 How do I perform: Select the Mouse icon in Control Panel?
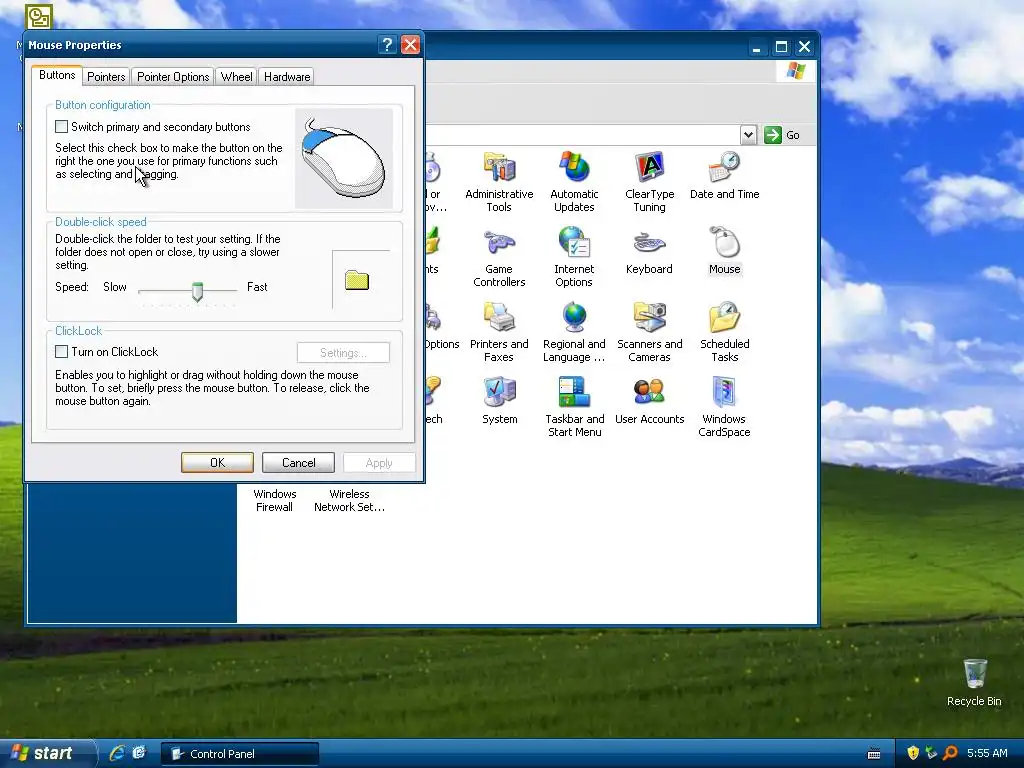pos(724,251)
